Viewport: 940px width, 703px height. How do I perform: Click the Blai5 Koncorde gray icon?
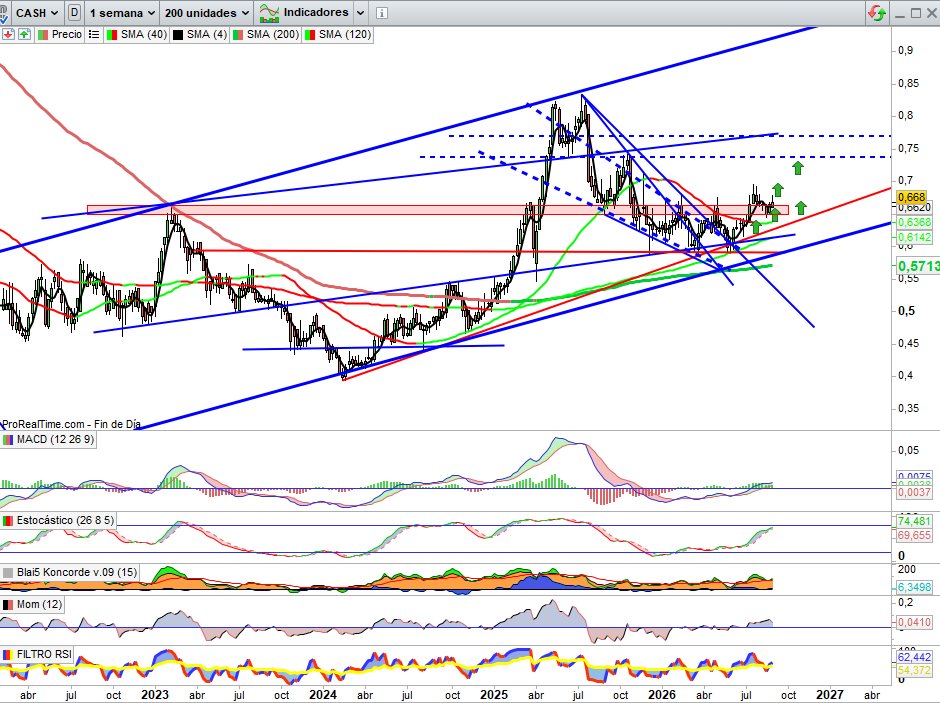coord(8,573)
